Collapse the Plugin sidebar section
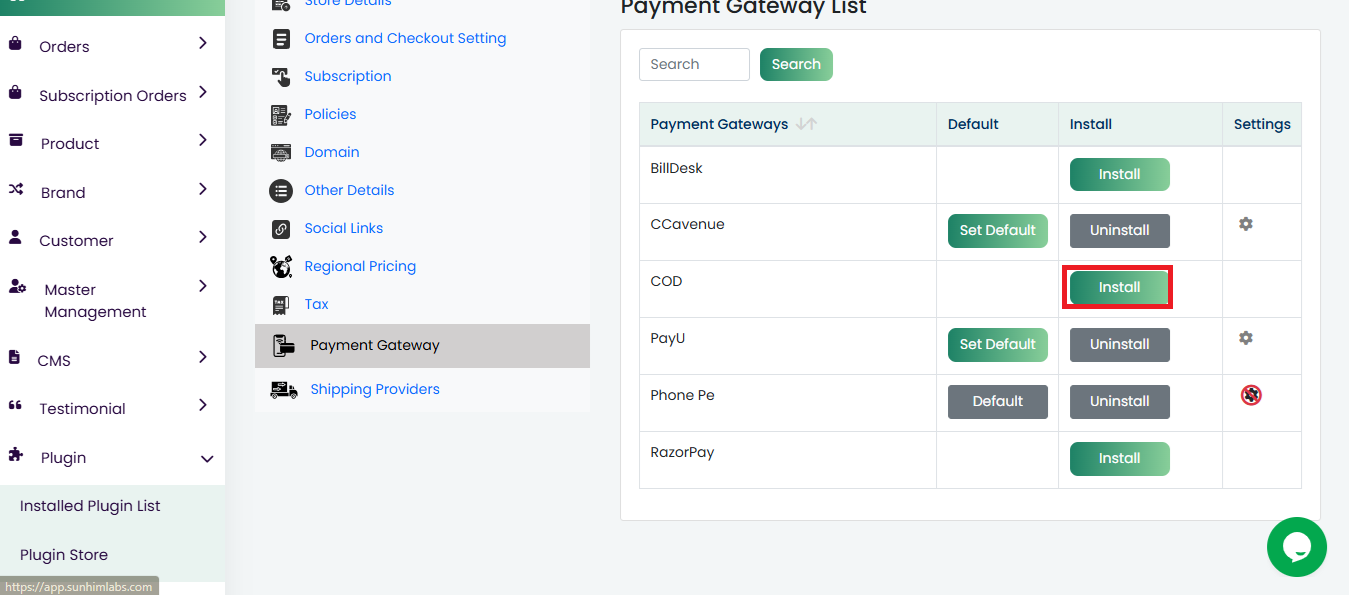1350x599 pixels. 207,459
